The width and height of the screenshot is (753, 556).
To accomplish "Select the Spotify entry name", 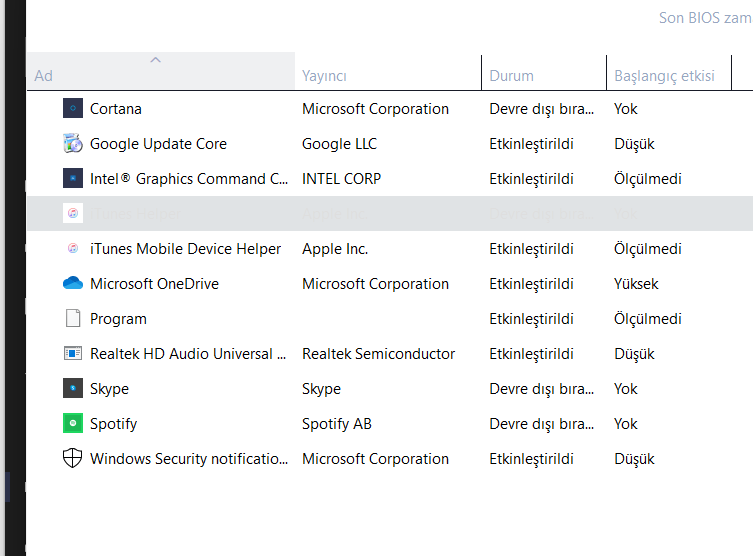I will click(x=113, y=424).
